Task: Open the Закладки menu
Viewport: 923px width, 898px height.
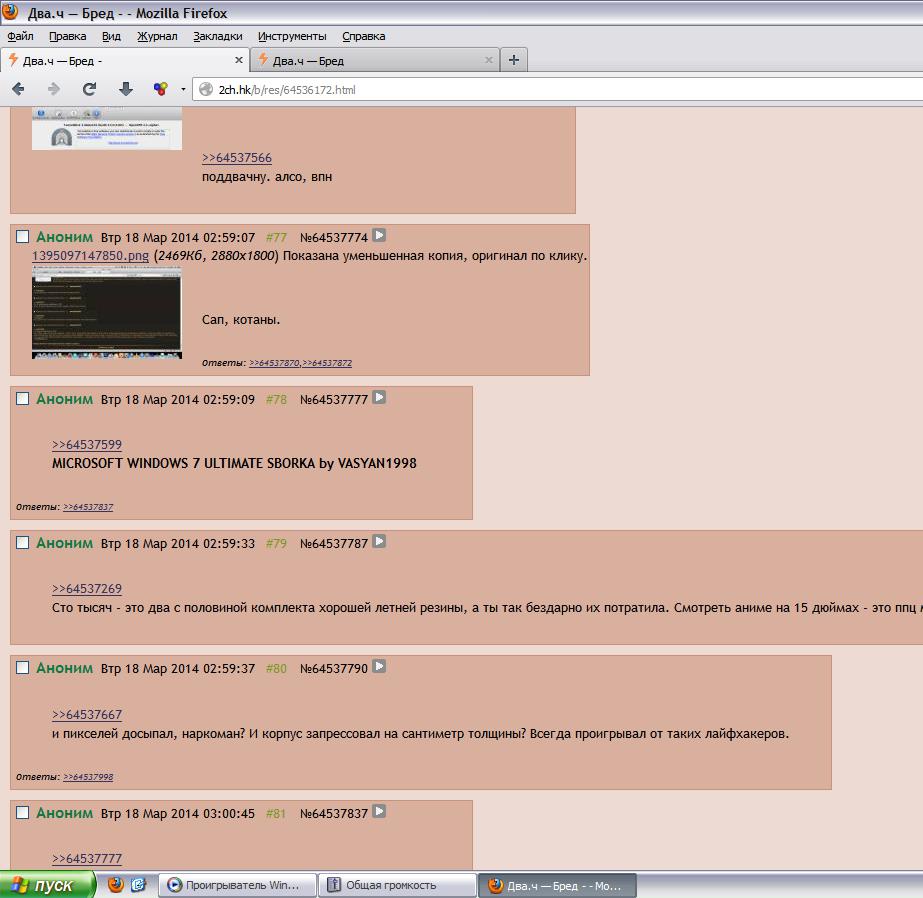Action: pos(218,36)
